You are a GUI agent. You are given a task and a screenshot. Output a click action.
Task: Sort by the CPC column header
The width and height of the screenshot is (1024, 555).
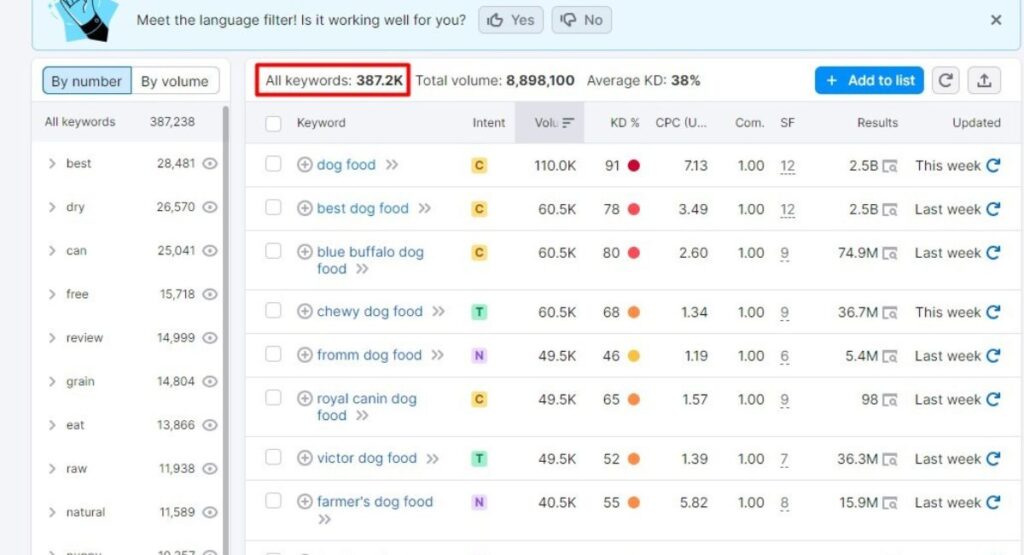[681, 123]
